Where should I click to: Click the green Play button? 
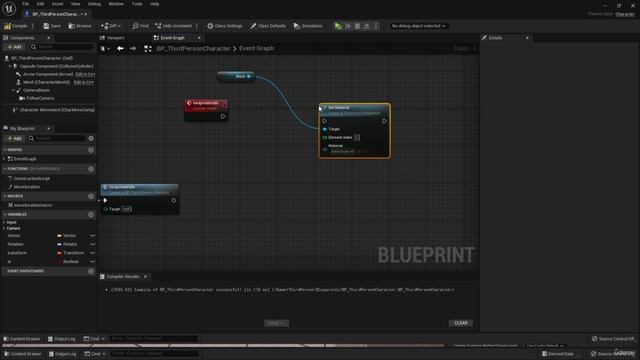click(338, 26)
